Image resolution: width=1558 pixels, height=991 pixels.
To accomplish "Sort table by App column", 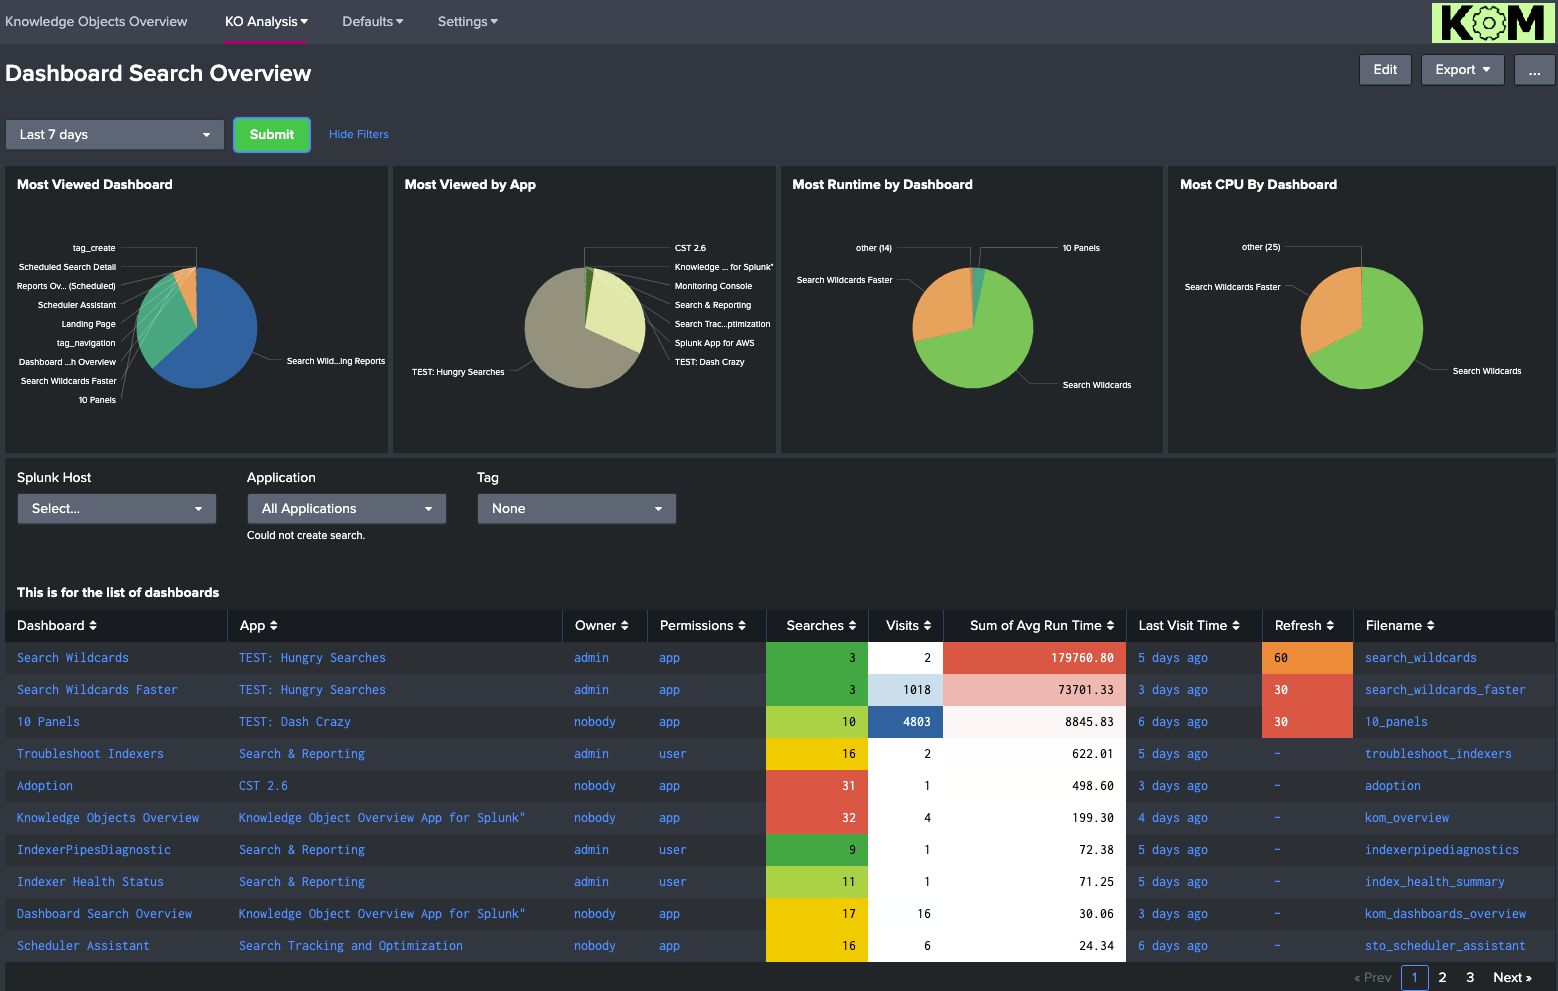I will tap(259, 625).
